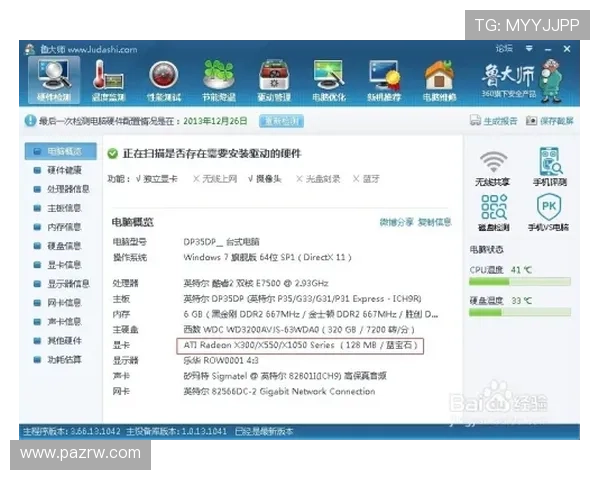
Task: Open the 节能降温 energy saving tool
Action: [219, 80]
